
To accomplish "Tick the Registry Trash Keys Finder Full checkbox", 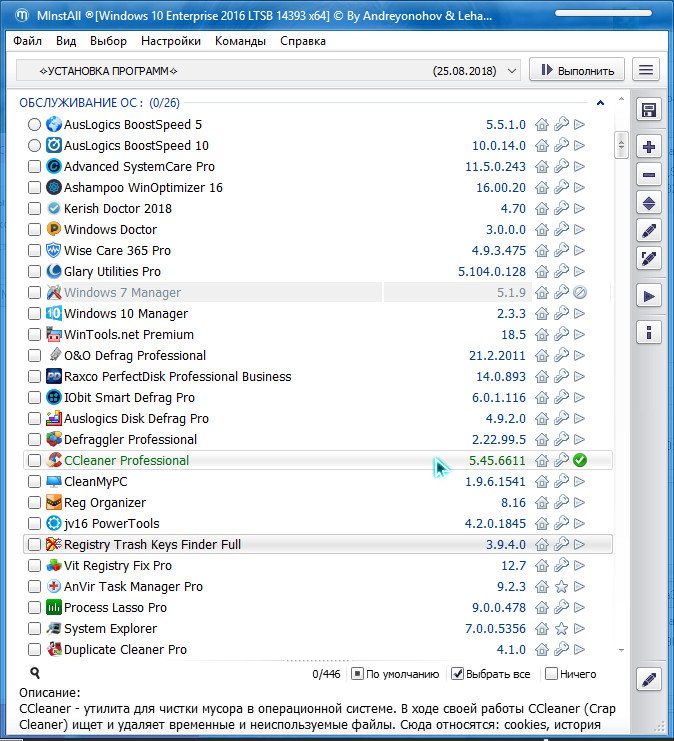I will tap(34, 544).
